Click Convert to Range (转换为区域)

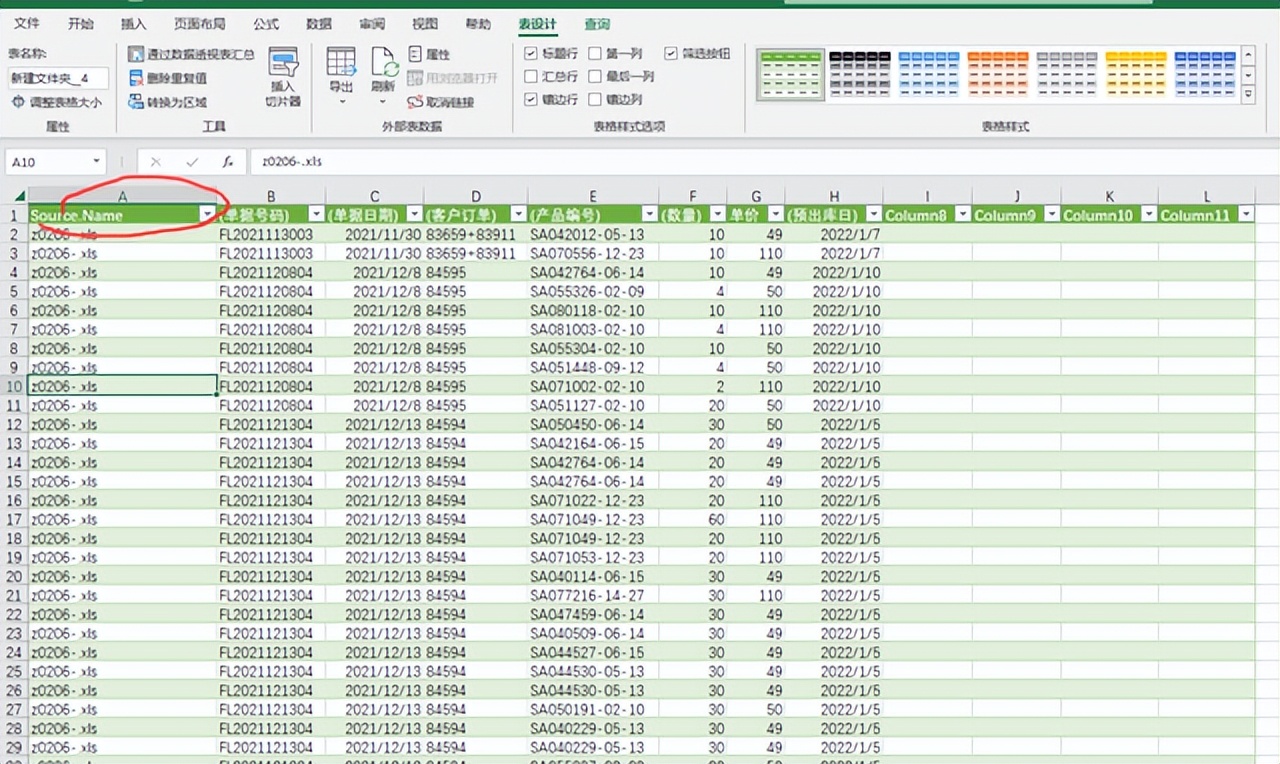(169, 102)
